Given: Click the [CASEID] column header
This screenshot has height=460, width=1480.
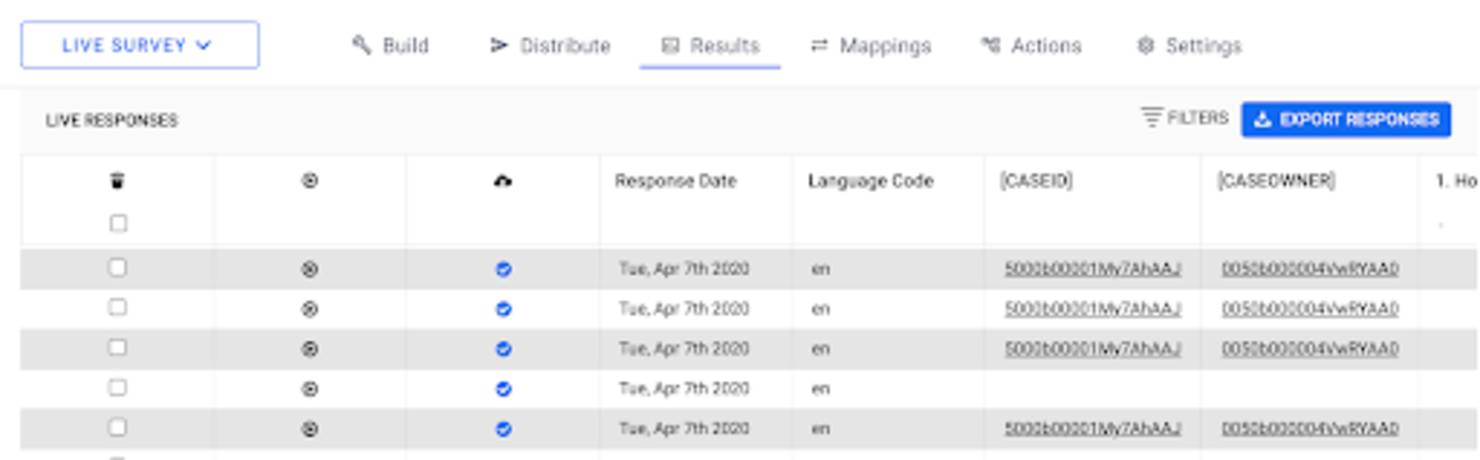Looking at the screenshot, I should click(1036, 181).
